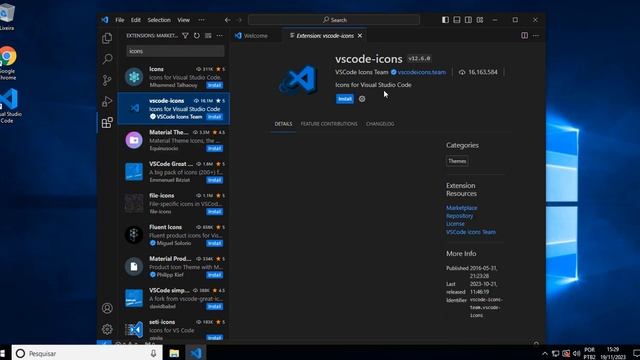The height and width of the screenshot is (360, 640).
Task: Install the Icons extension by Mhammed Talhaouy
Action: tap(214, 85)
